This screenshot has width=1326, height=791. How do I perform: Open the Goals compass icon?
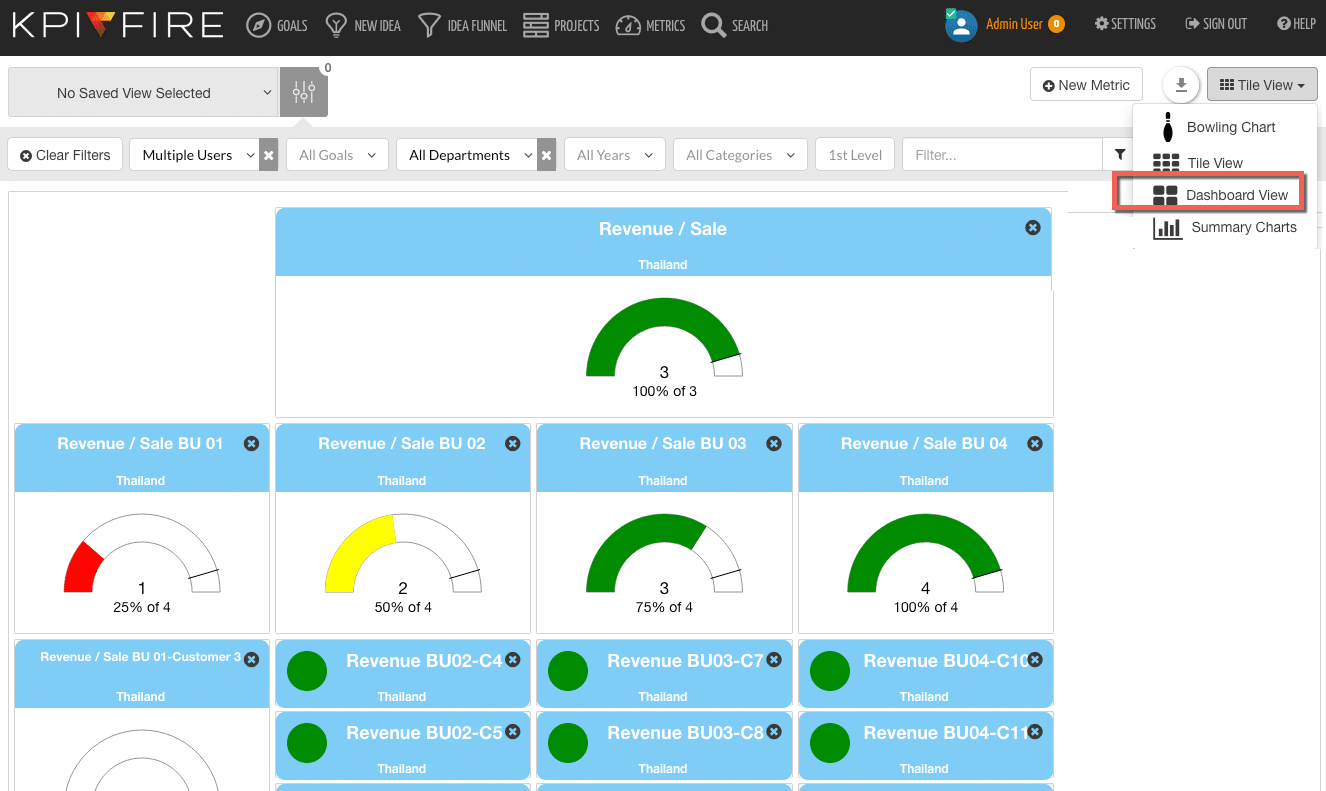[259, 25]
